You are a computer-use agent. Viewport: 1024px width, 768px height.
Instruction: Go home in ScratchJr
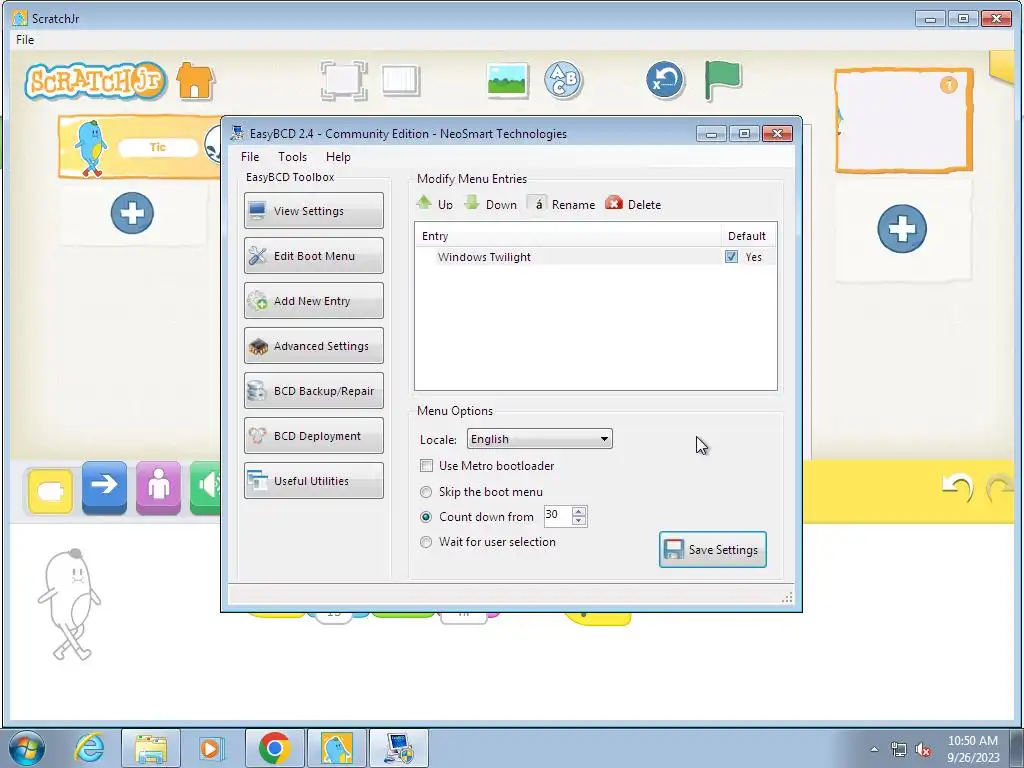[x=195, y=81]
